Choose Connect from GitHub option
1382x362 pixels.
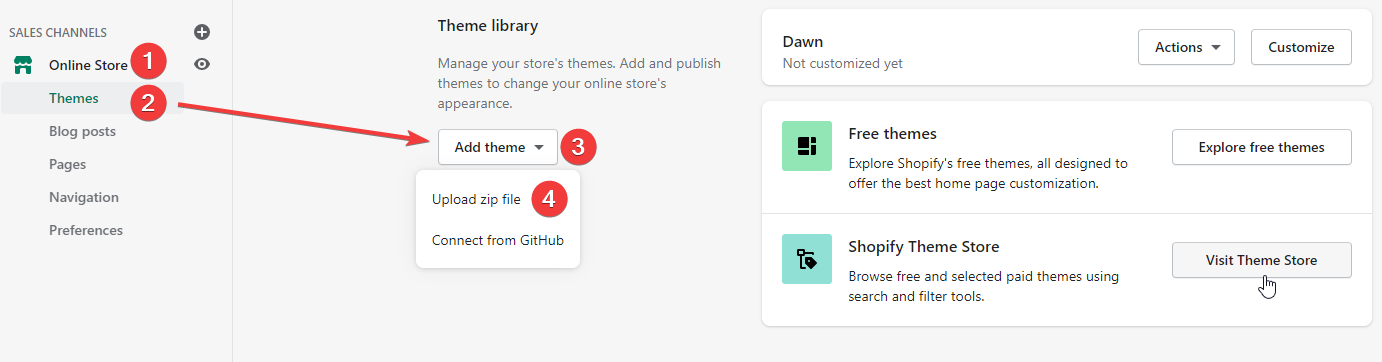point(498,240)
